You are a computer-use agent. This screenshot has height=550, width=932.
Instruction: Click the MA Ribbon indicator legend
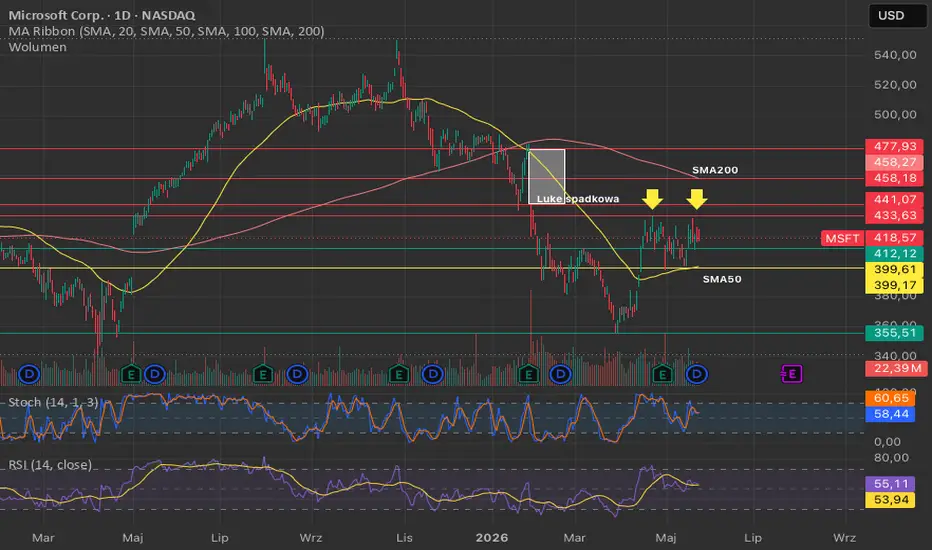click(166, 32)
